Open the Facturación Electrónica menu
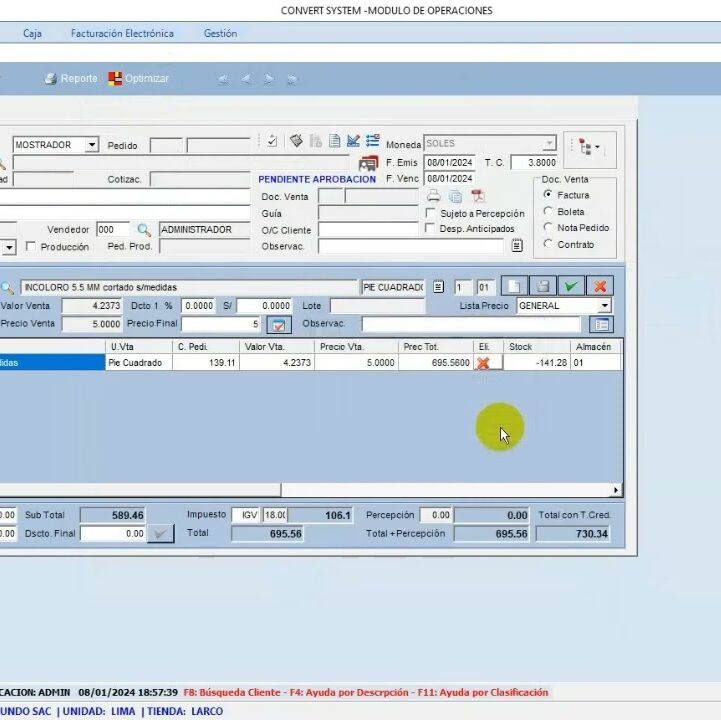The width and height of the screenshot is (721, 720). tap(122, 33)
